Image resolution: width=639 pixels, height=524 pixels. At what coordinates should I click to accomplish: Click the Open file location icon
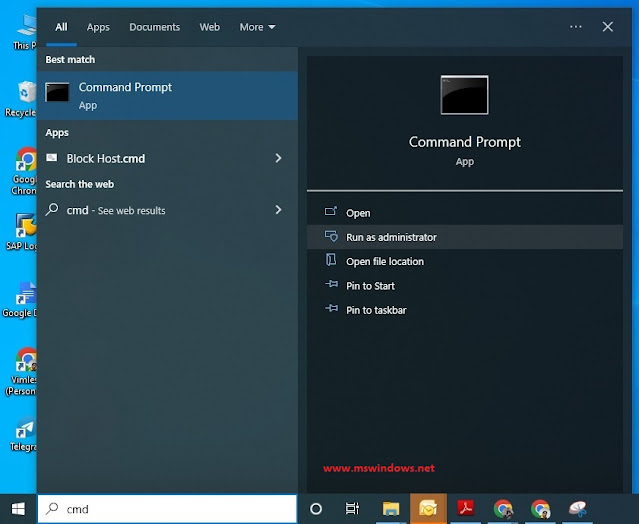point(331,260)
